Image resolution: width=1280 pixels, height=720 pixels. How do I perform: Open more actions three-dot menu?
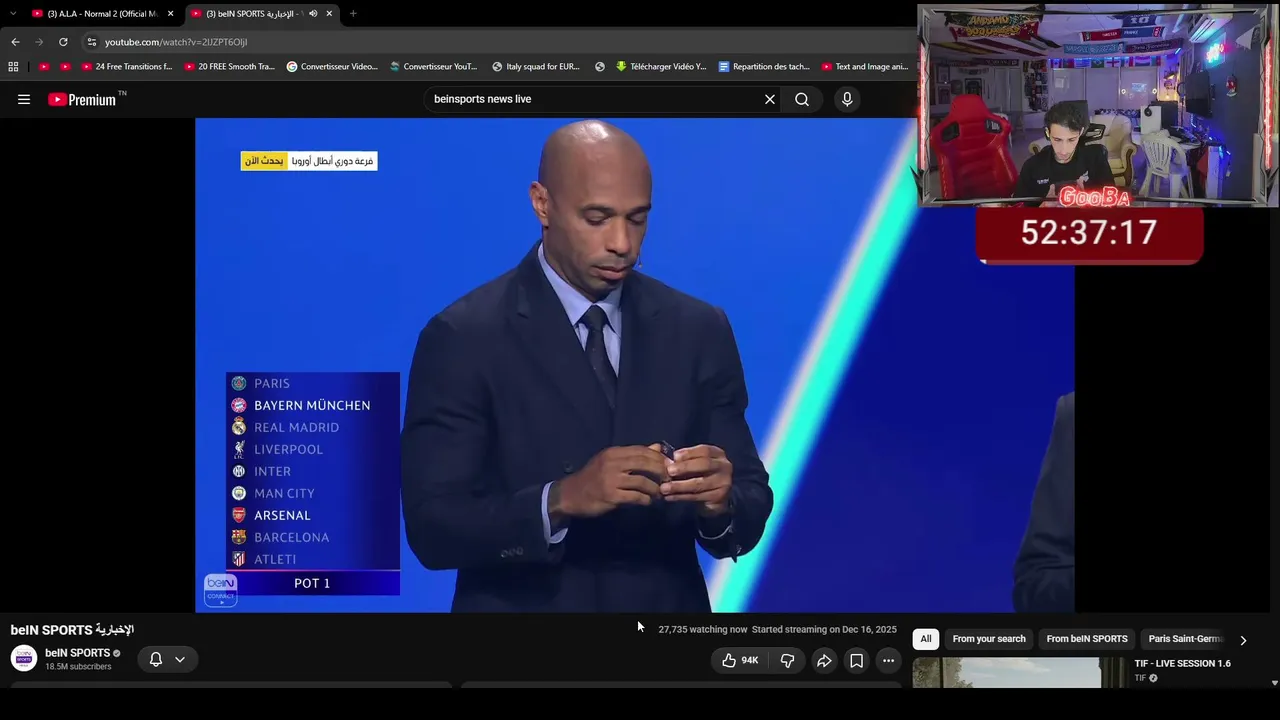tap(888, 660)
